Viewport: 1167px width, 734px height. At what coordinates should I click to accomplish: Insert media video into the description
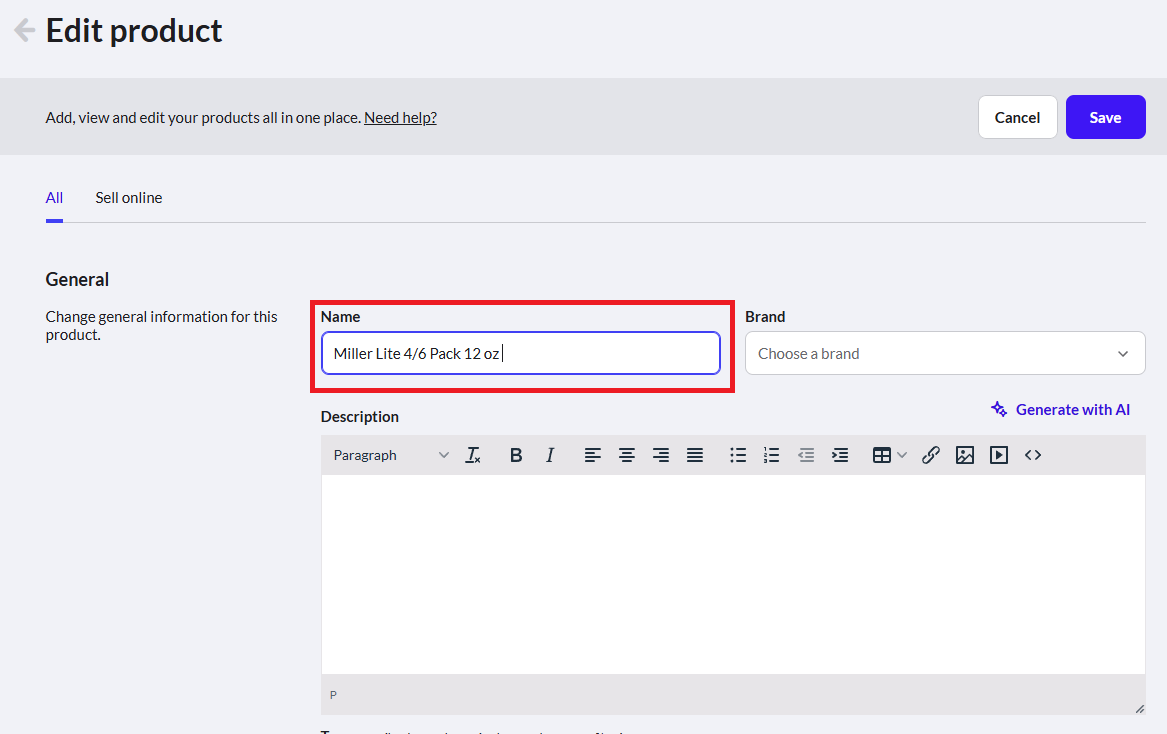[x=999, y=455]
